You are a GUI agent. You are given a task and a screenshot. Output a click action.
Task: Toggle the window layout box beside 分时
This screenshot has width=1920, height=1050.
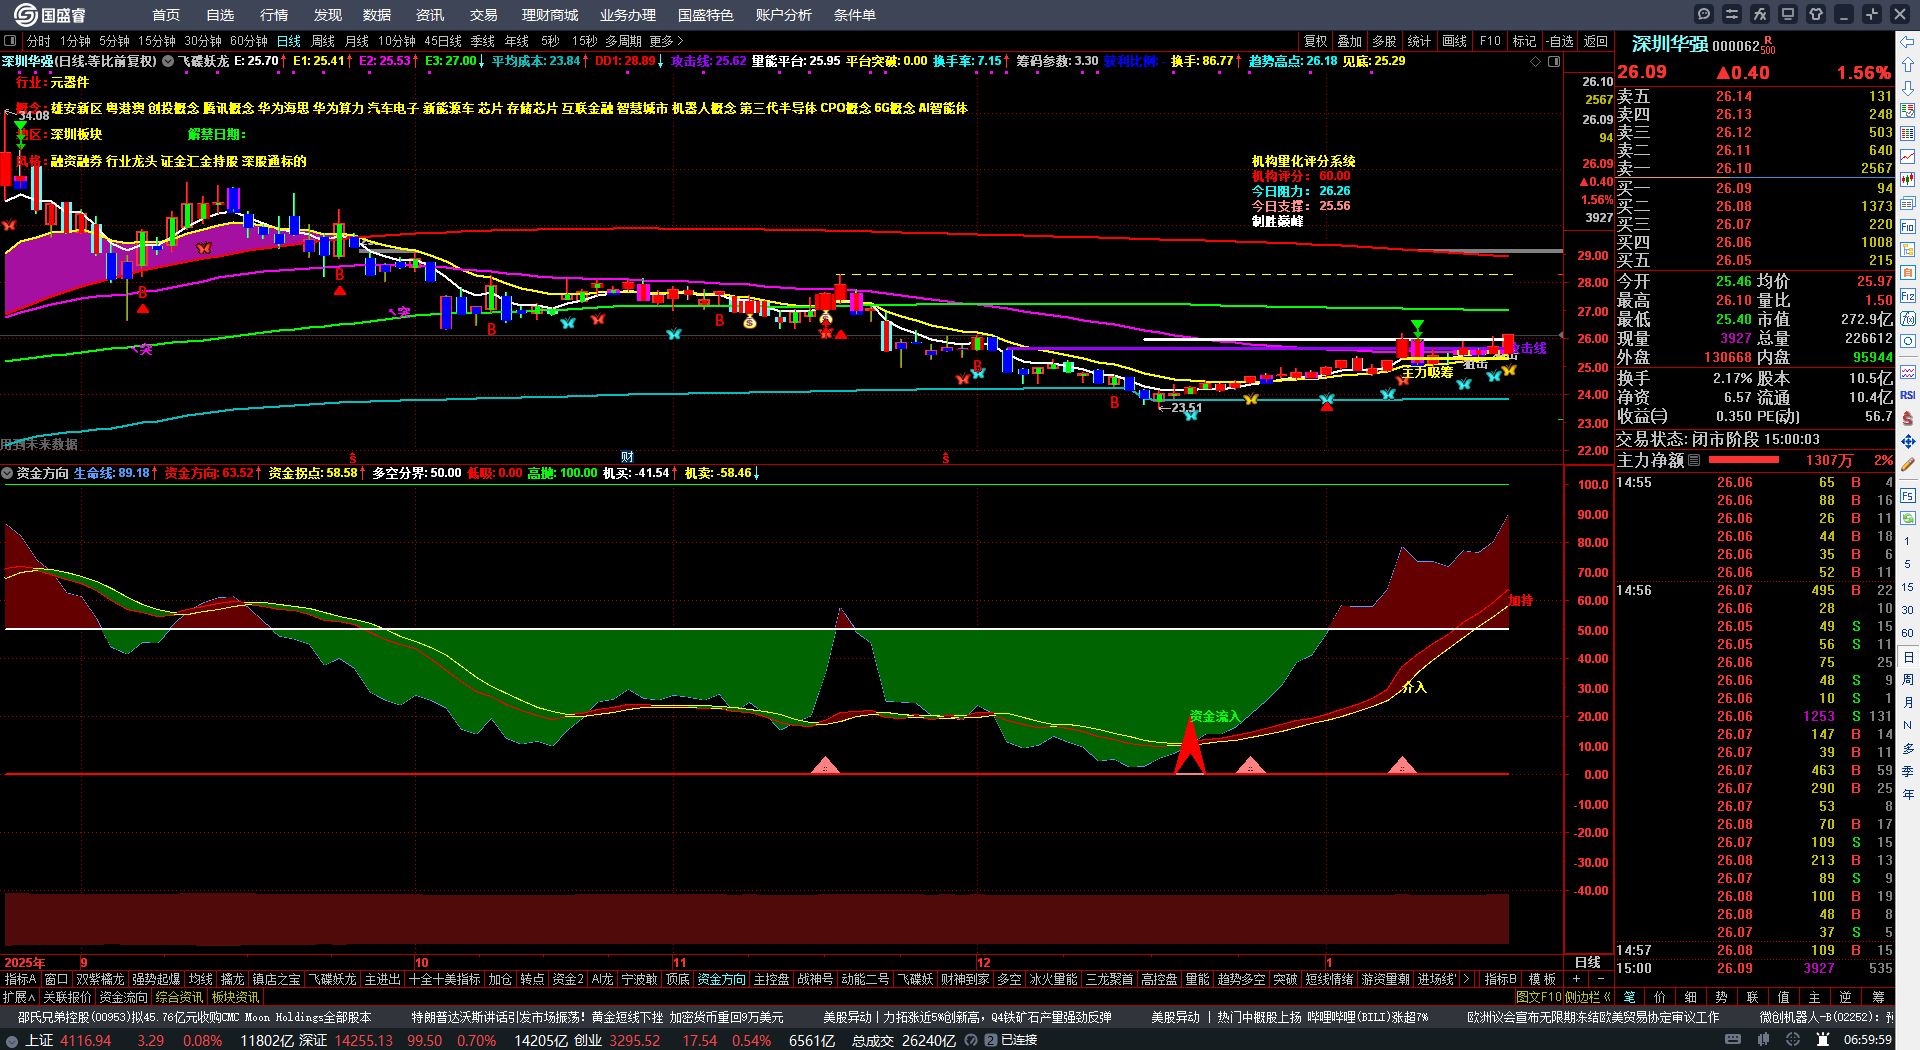[10, 41]
